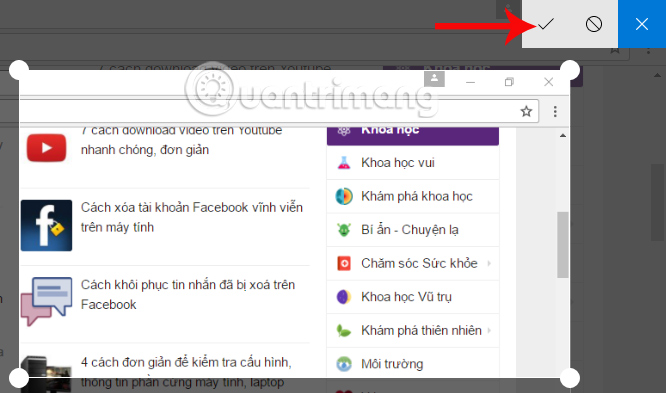Click the green leaf icon beside Khám phá thiên nhiên
This screenshot has width=666, height=393.
(x=344, y=331)
